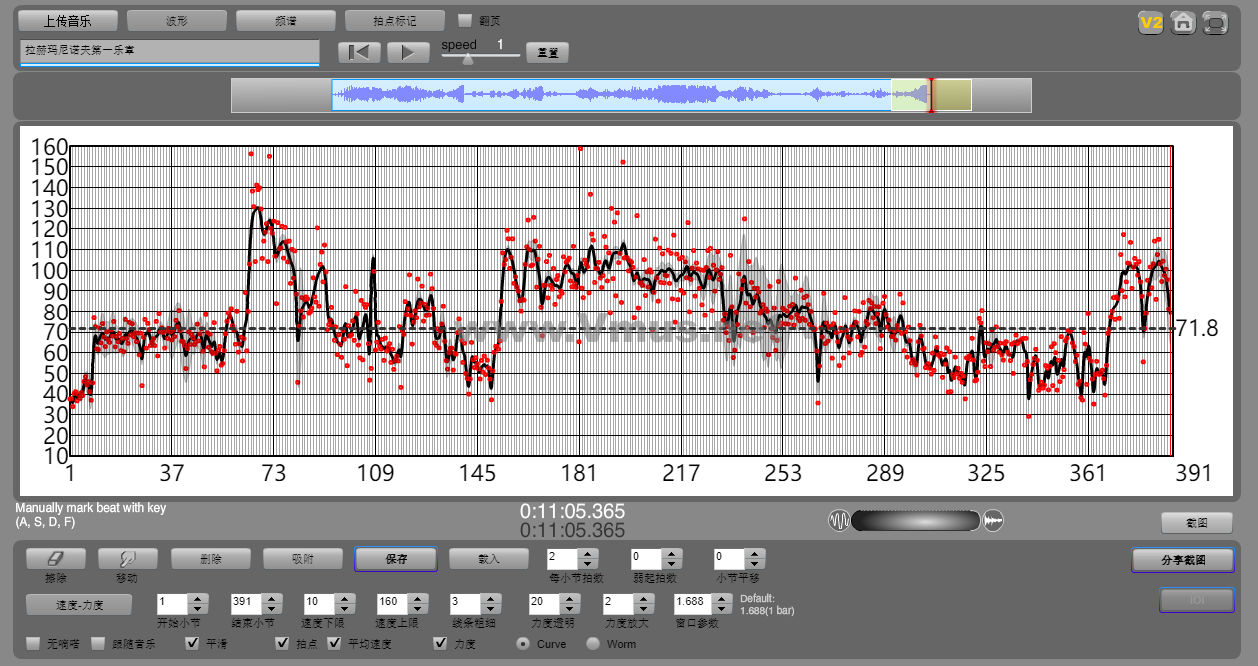
Task: Increase 力度放大 with its up arrow
Action: (644, 599)
